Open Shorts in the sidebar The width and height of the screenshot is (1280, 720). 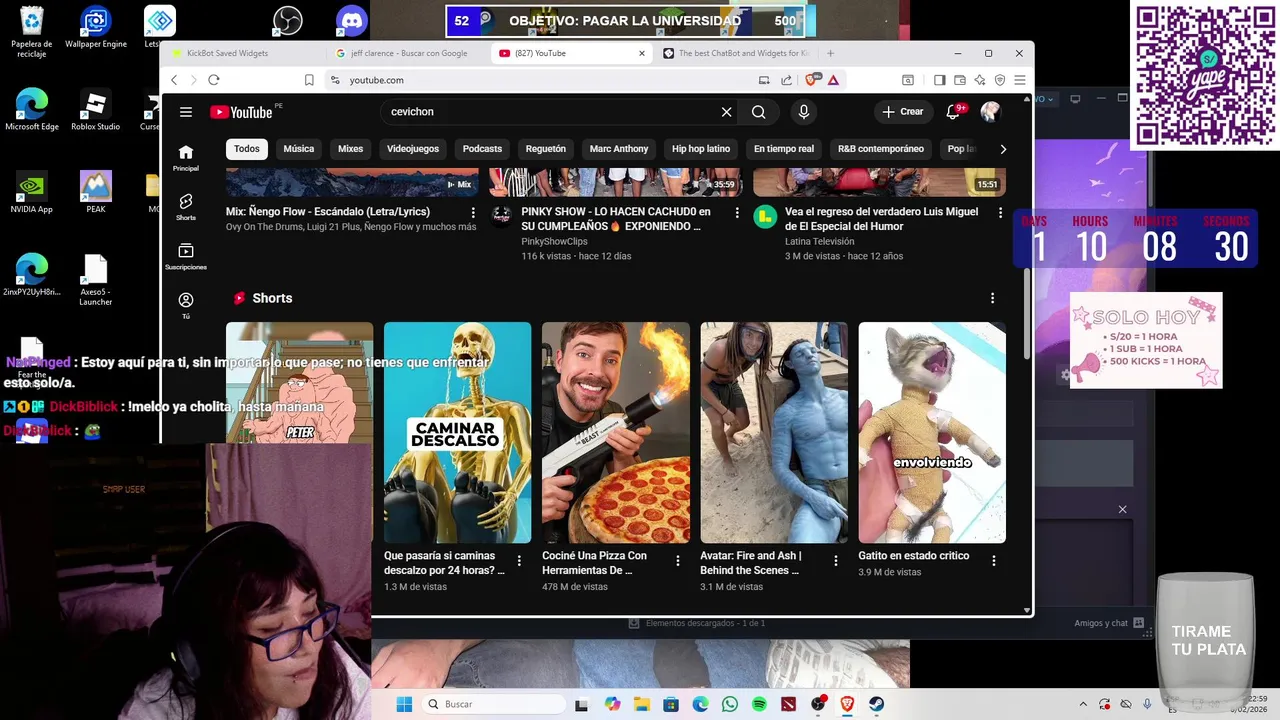coord(186,207)
